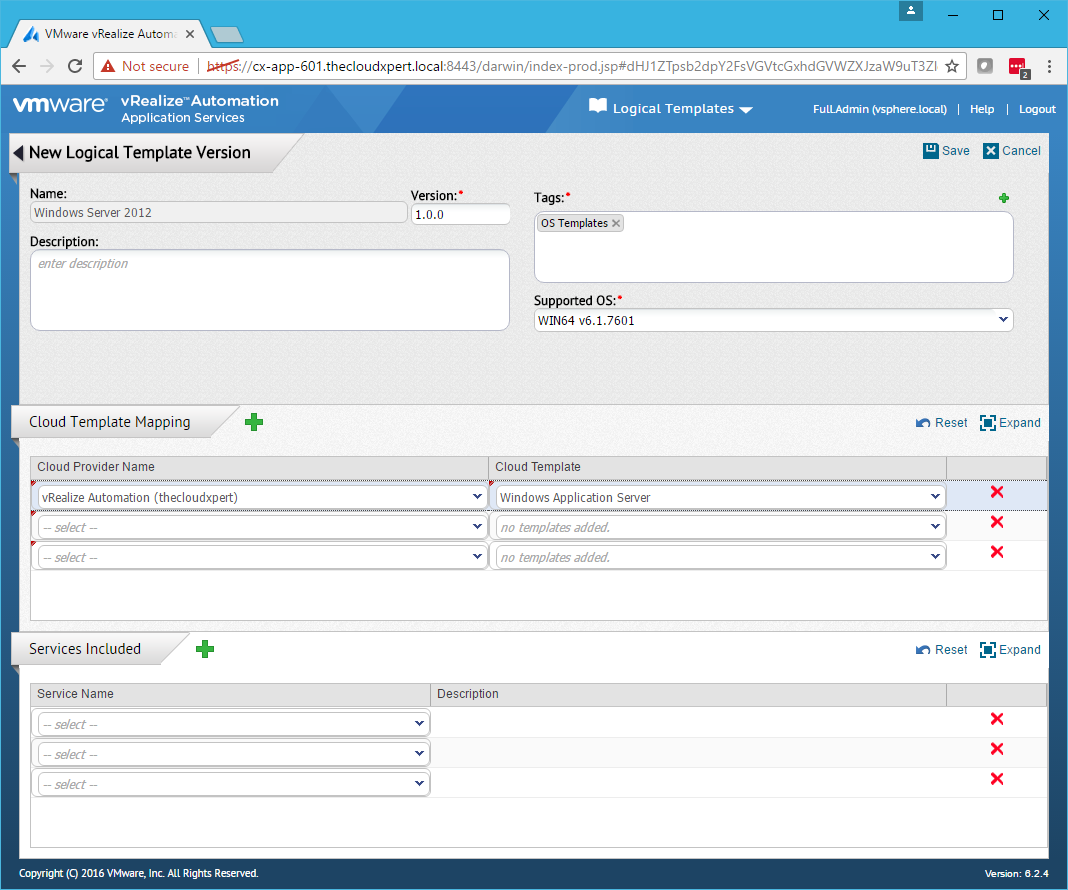Viewport: 1068px width, 890px height.
Task: Open the Logical Templates navigation menu
Action: pyautogui.click(x=672, y=109)
